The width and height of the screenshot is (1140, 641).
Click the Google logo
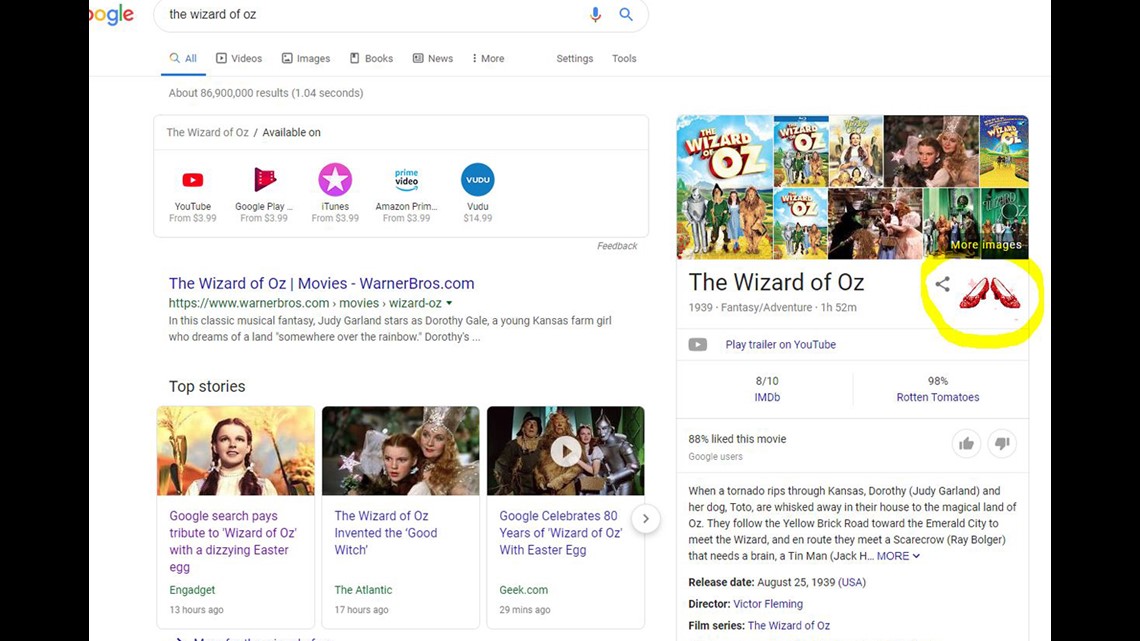point(112,15)
